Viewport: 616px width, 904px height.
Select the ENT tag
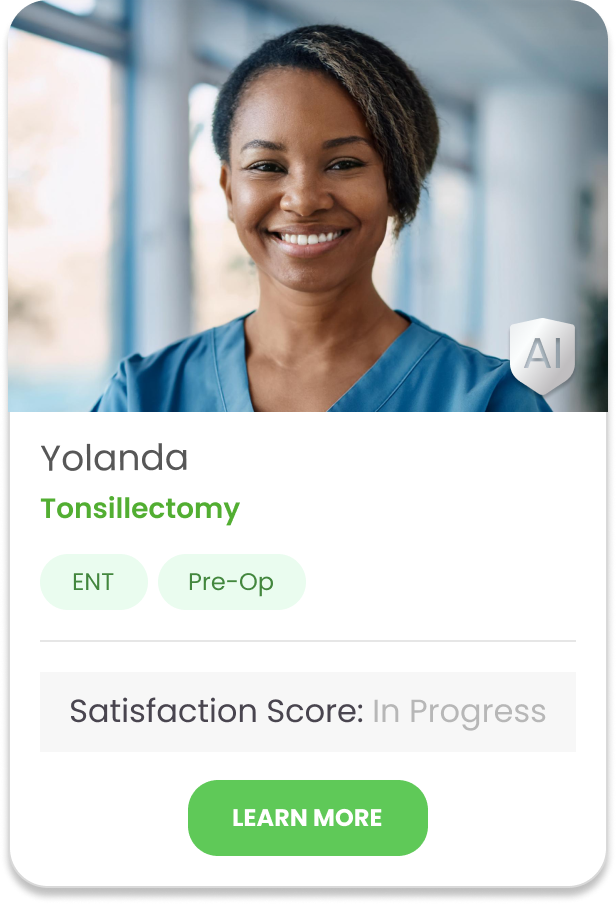[93, 582]
